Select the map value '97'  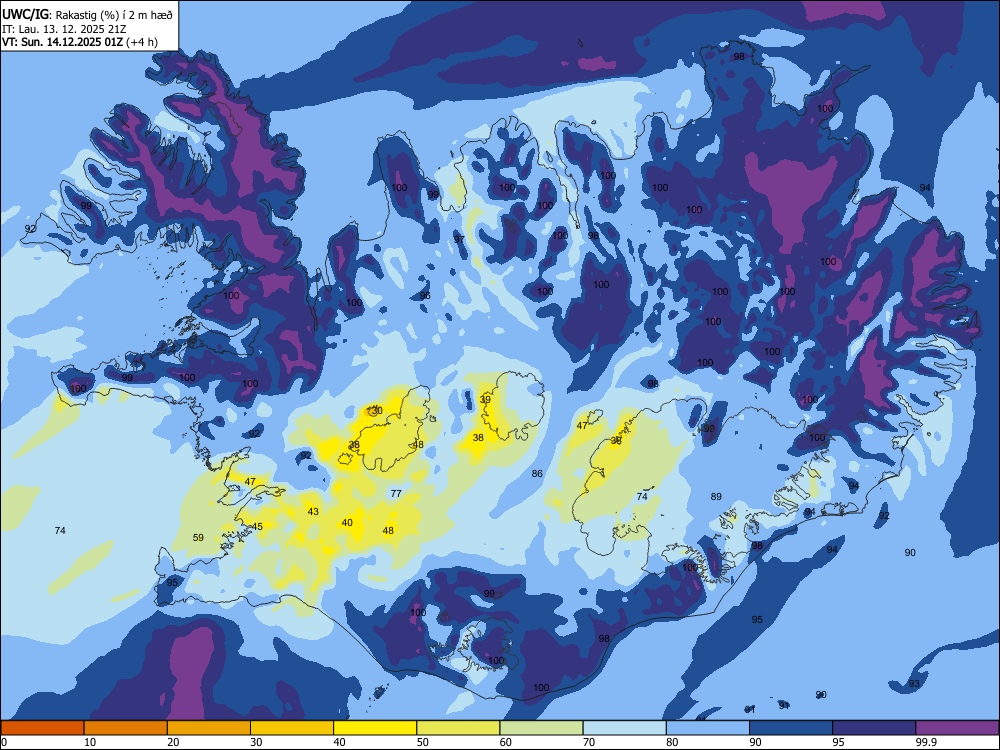[459, 239]
